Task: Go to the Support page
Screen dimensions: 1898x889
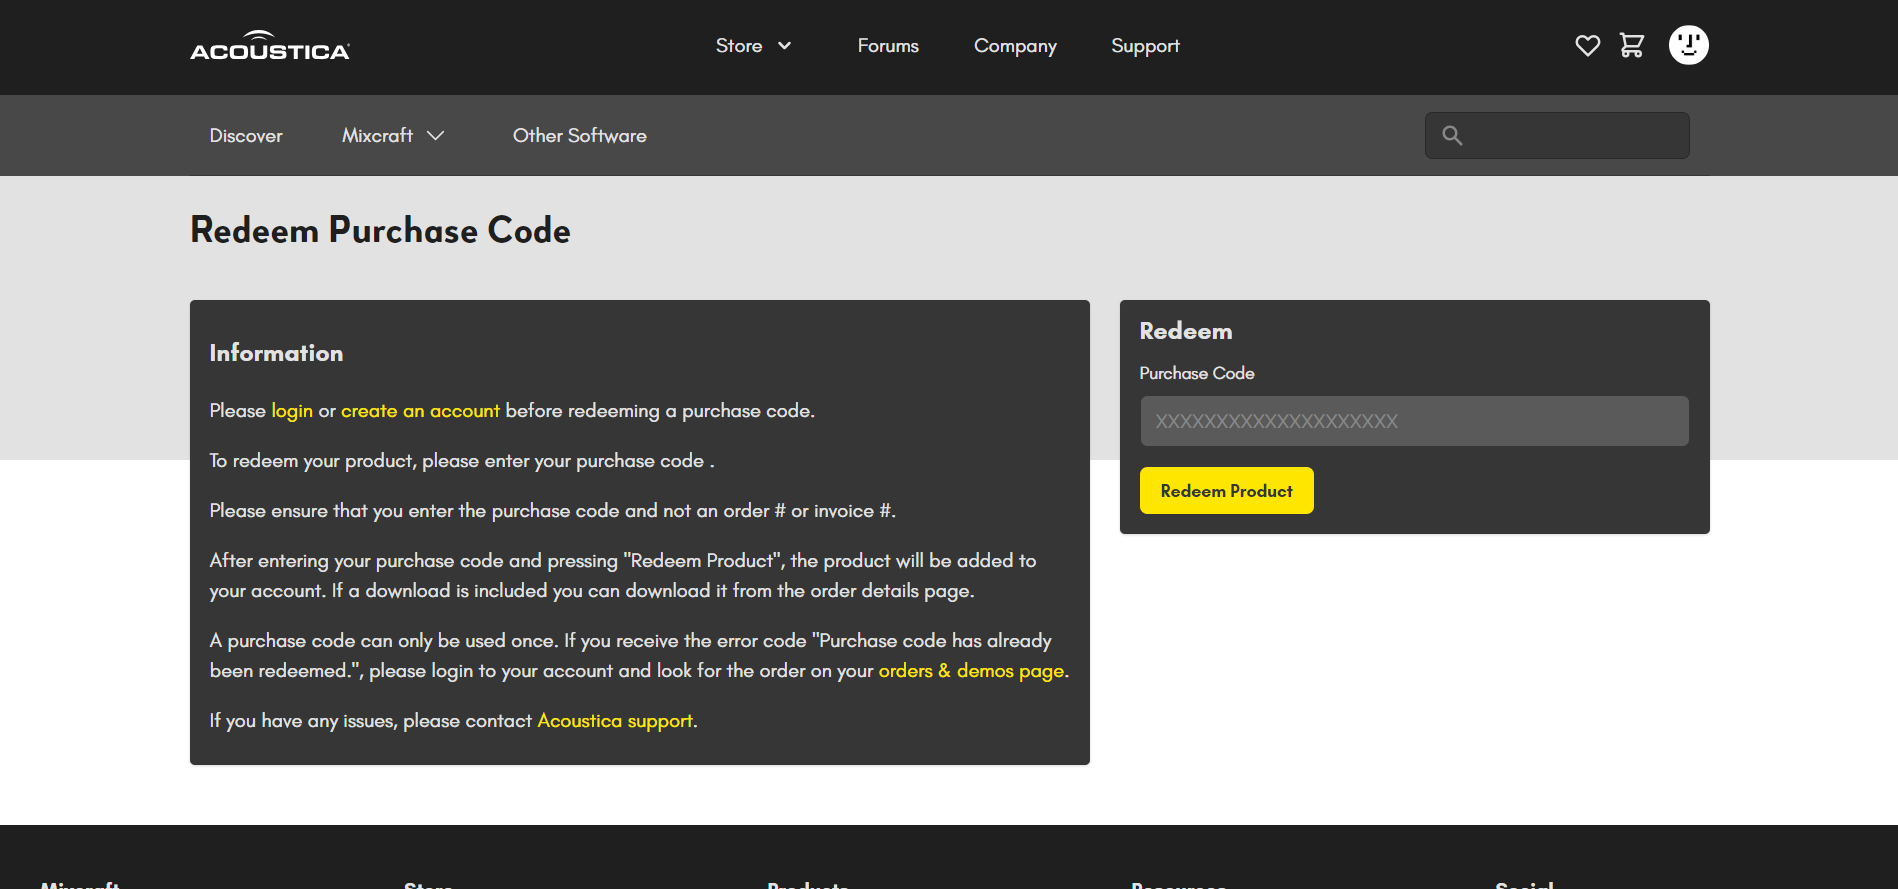Action: tap(1145, 46)
